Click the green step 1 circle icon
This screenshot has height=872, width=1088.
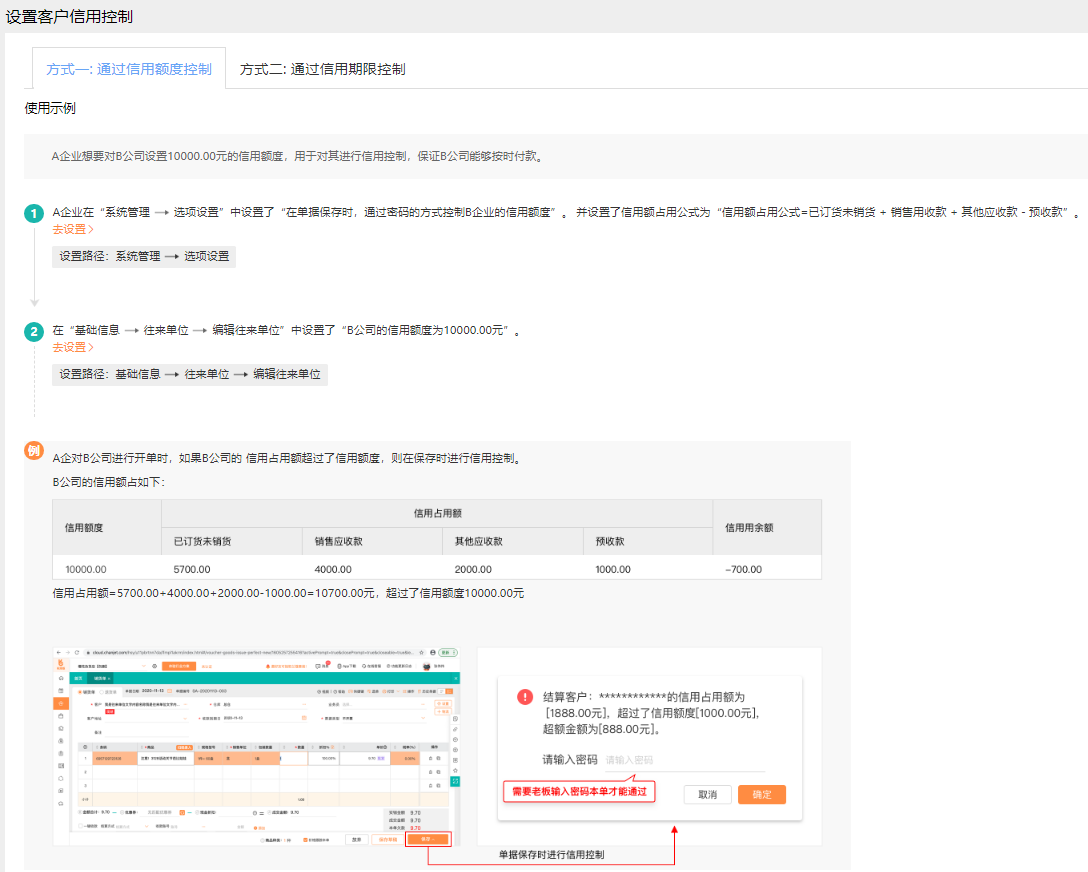tap(34, 214)
